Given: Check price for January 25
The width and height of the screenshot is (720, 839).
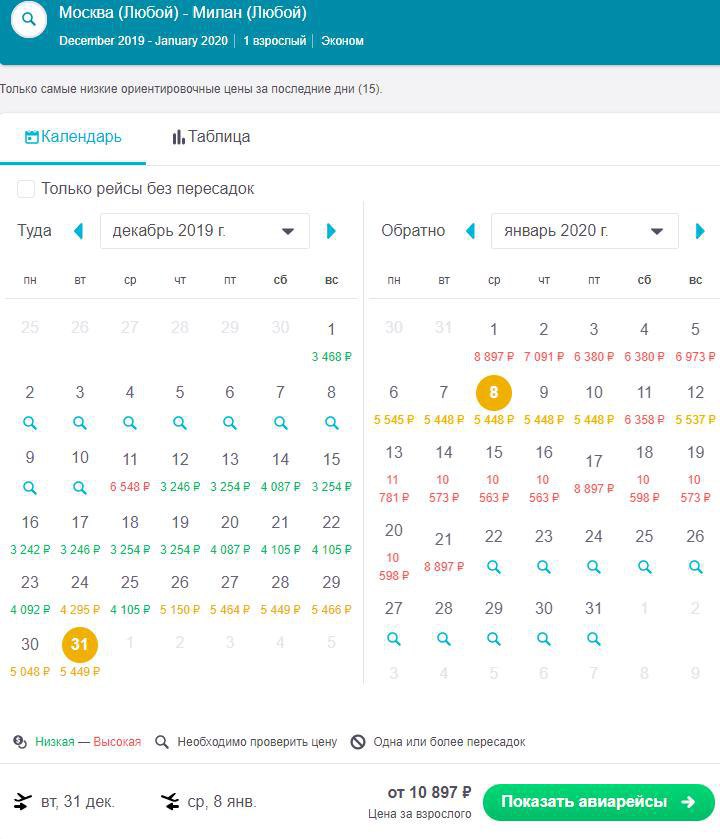Looking at the screenshot, I should tap(645, 567).
